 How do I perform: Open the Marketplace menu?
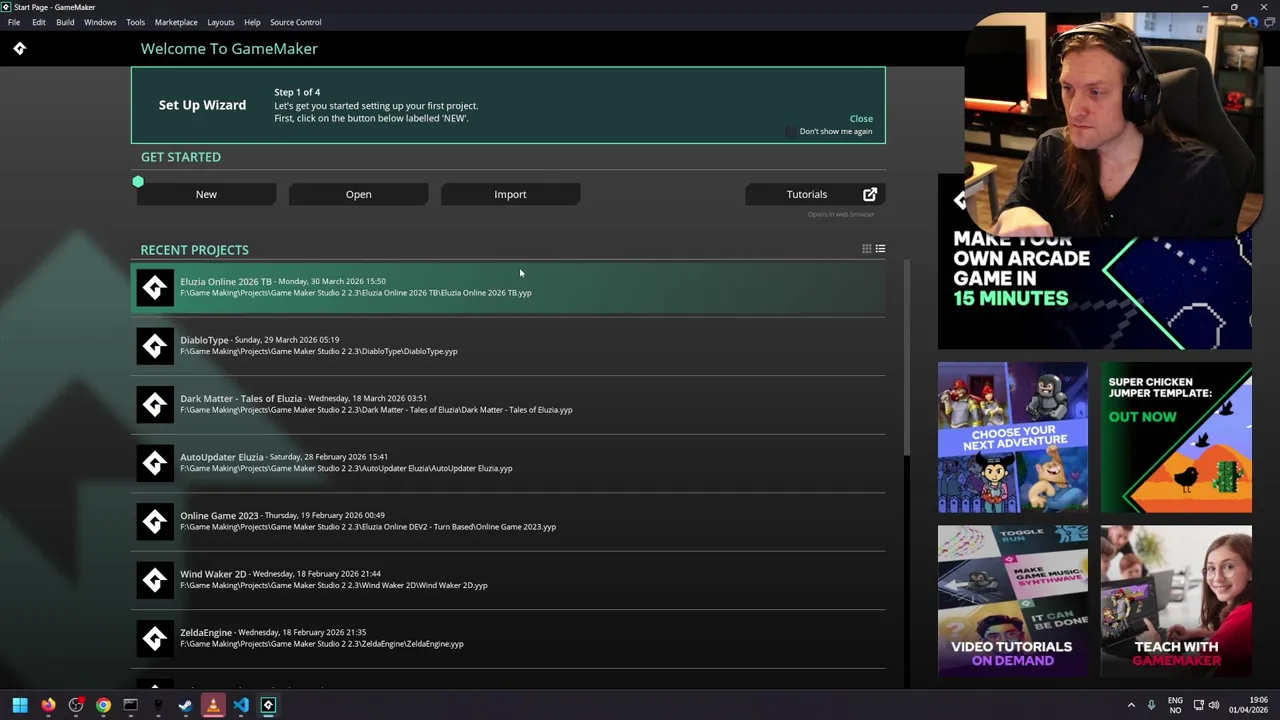176,22
